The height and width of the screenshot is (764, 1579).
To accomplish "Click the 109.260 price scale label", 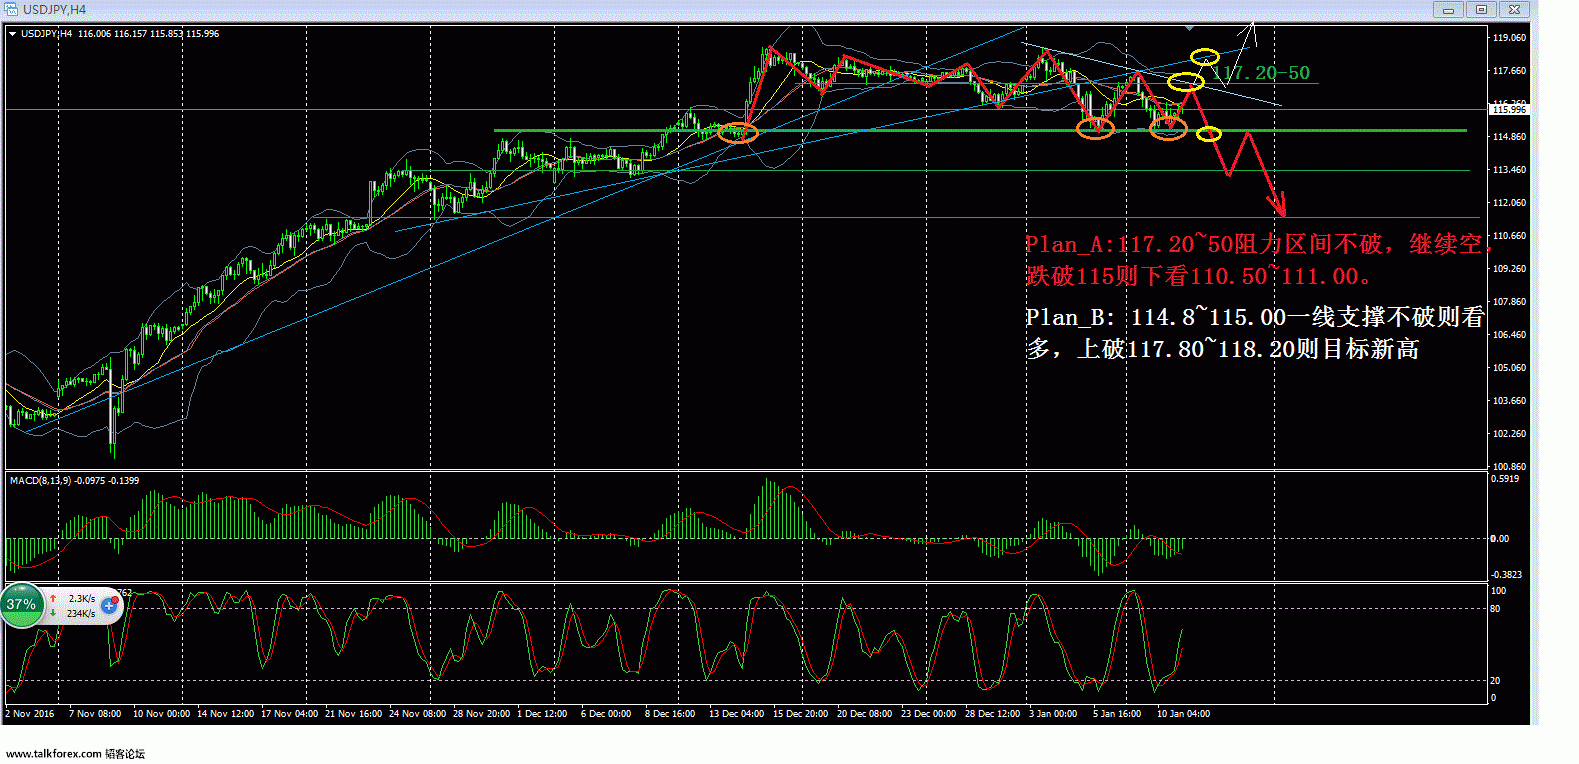I will tap(1509, 269).
